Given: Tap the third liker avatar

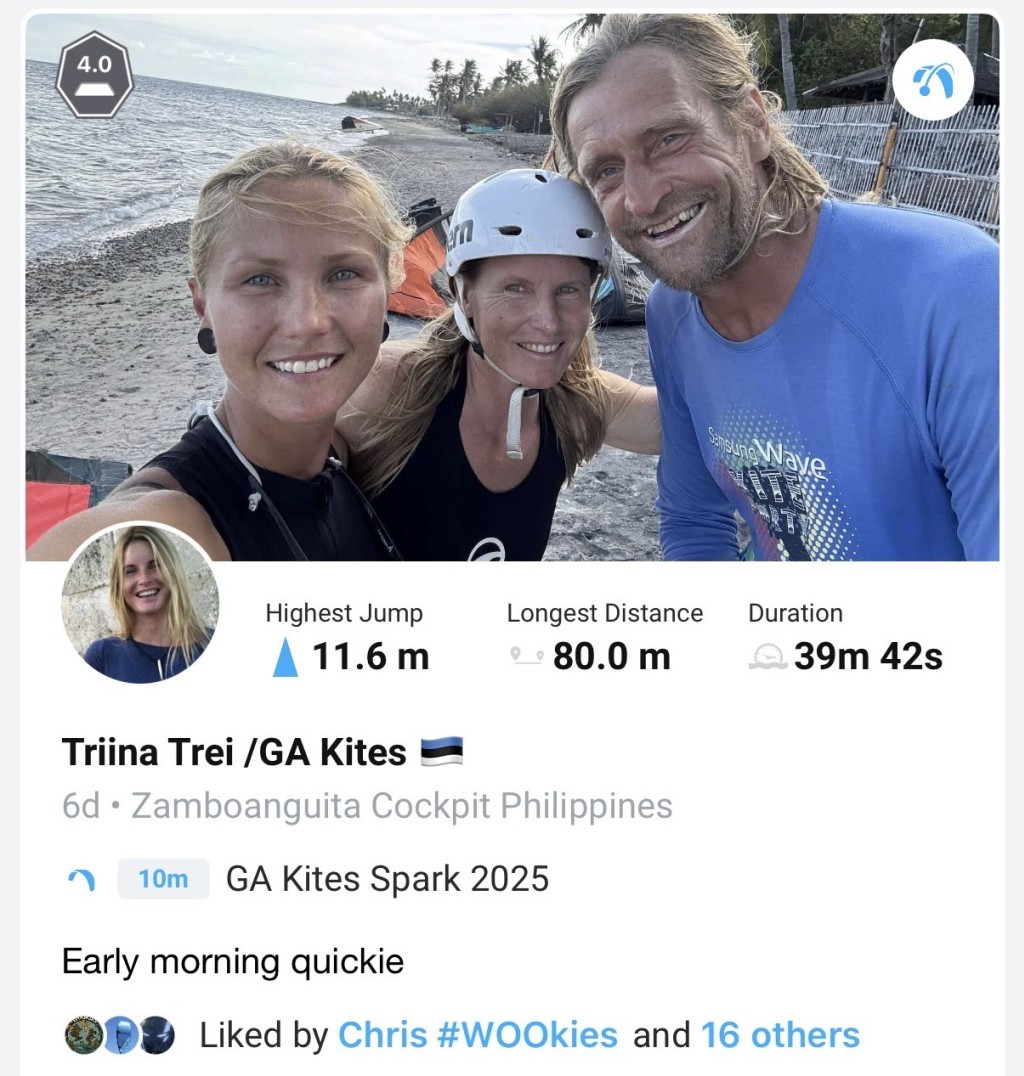Looking at the screenshot, I should [x=157, y=1035].
